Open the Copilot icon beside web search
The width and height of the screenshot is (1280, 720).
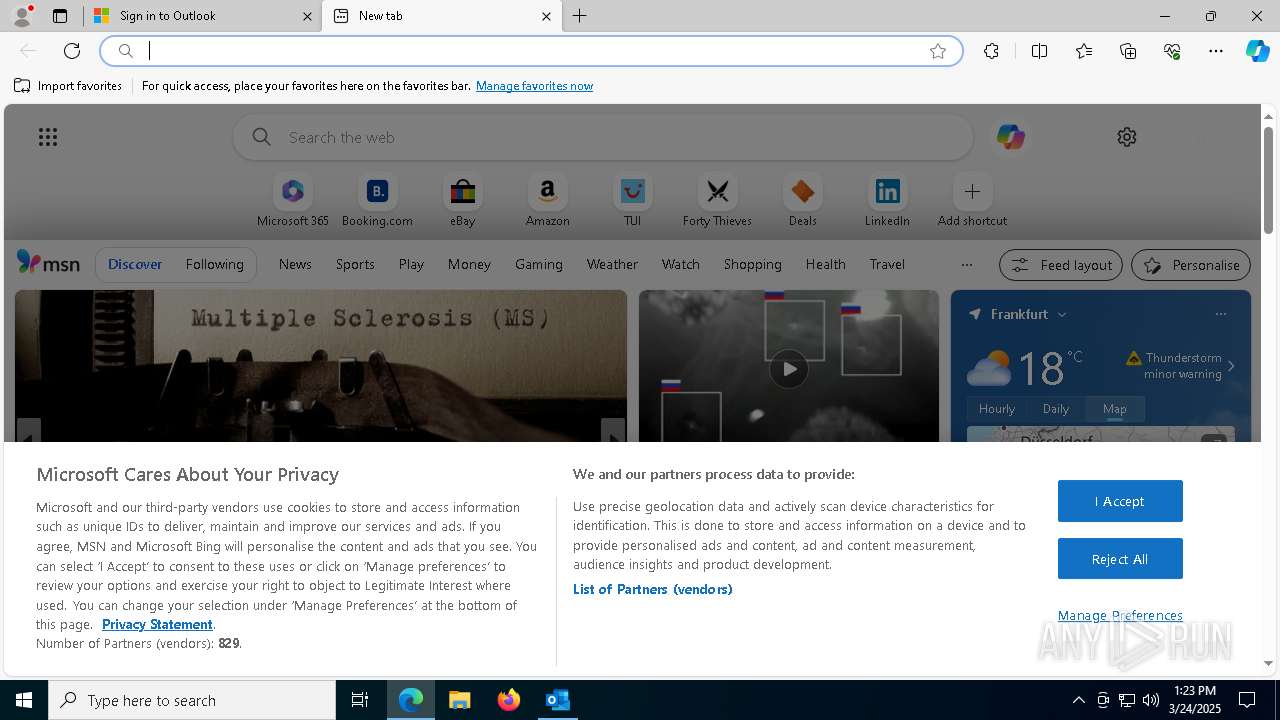tap(1010, 137)
